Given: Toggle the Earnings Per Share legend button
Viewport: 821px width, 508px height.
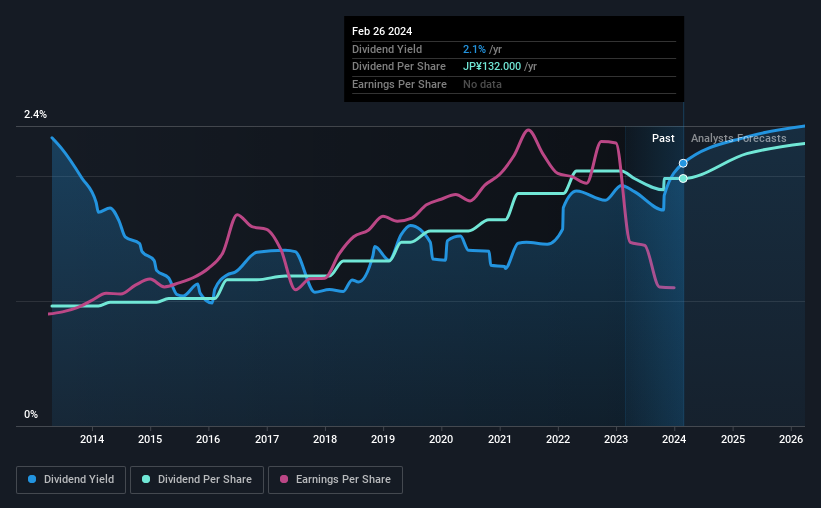Looking at the screenshot, I should click(335, 479).
